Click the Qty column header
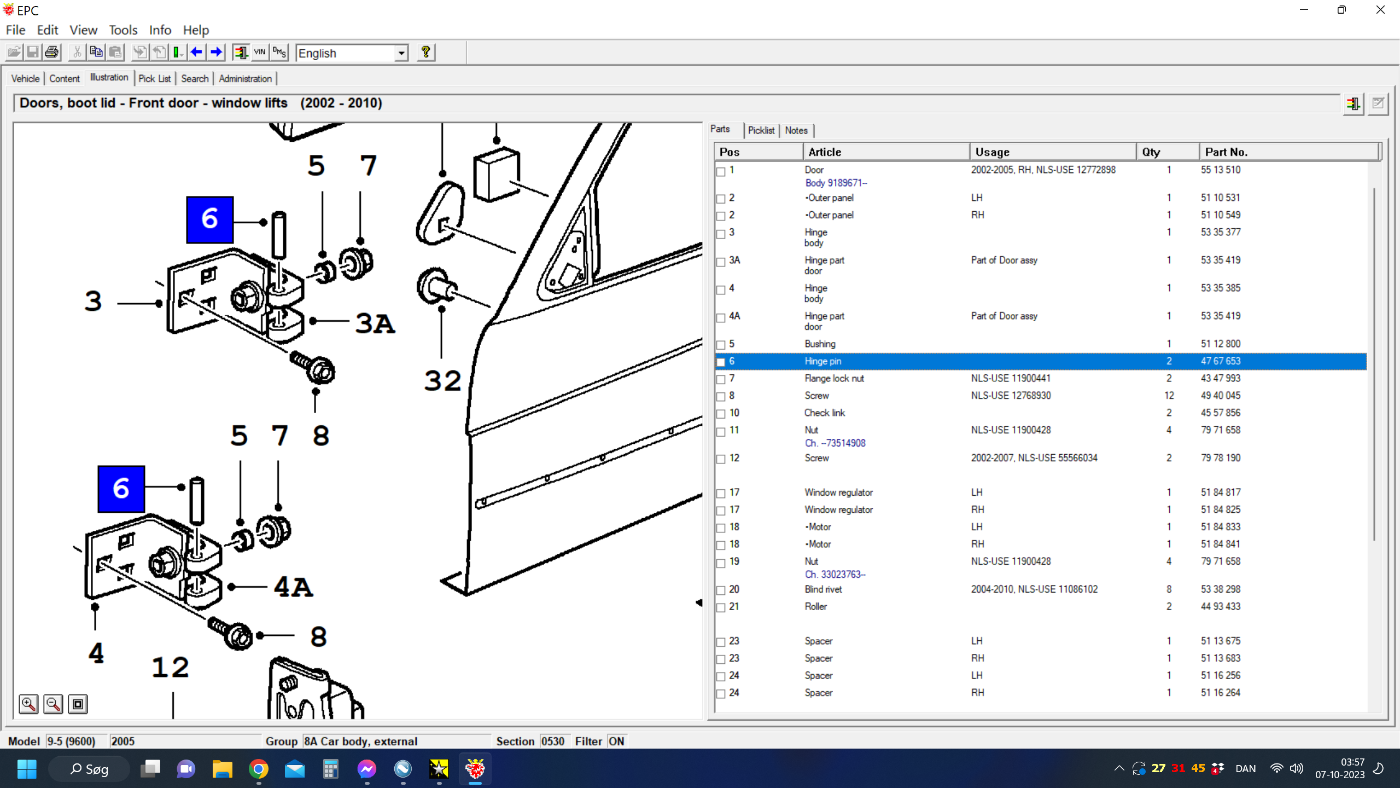The image size is (1400, 788). point(1169,152)
